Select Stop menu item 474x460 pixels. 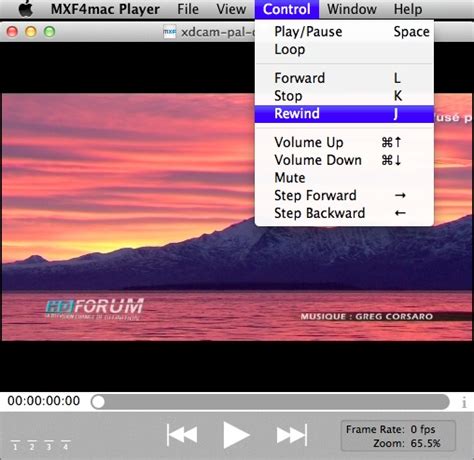click(x=344, y=96)
